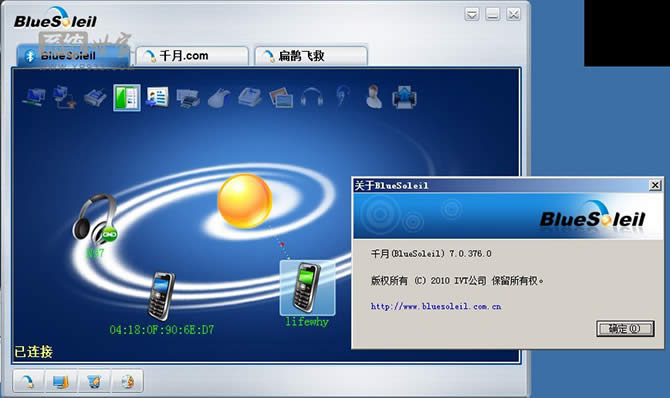Switch to the 扁鹊飞救 tab

pos(311,56)
